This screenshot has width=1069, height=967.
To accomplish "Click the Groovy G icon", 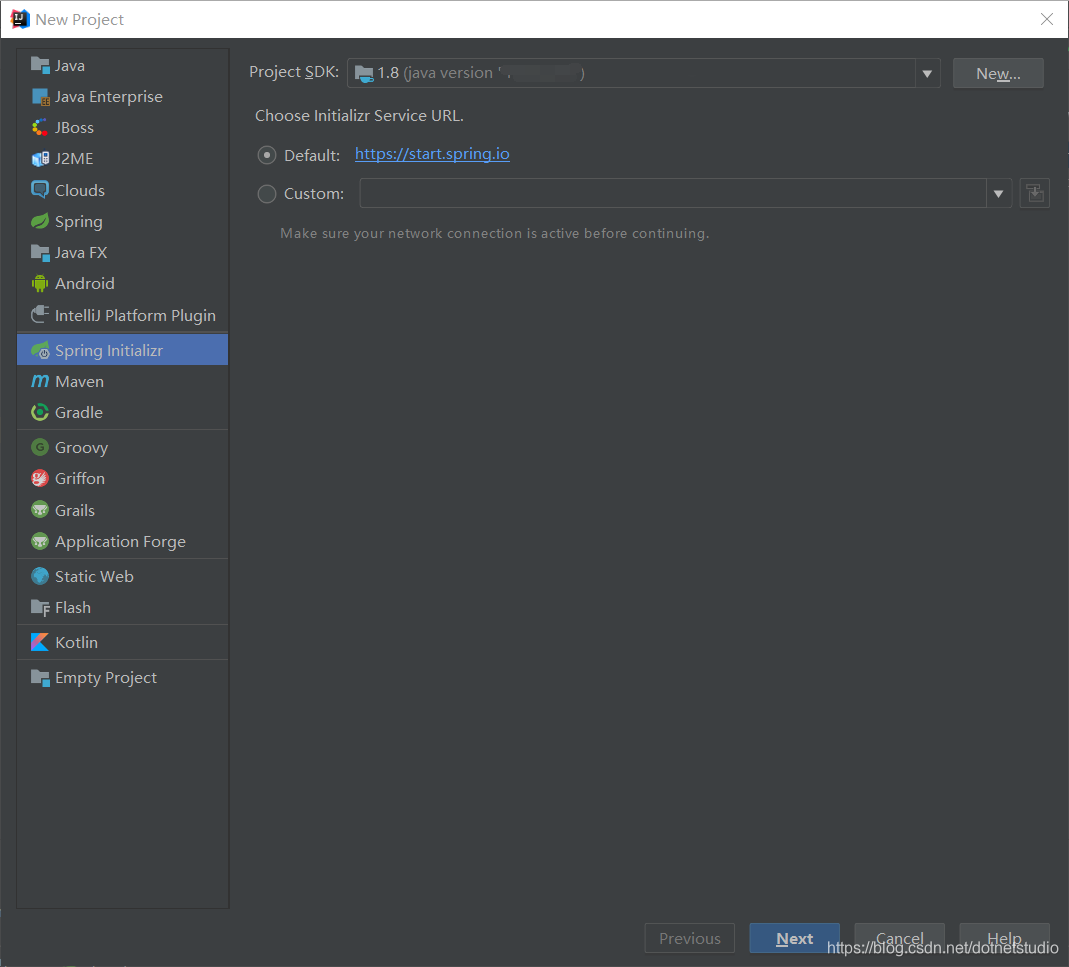I will click(x=40, y=447).
